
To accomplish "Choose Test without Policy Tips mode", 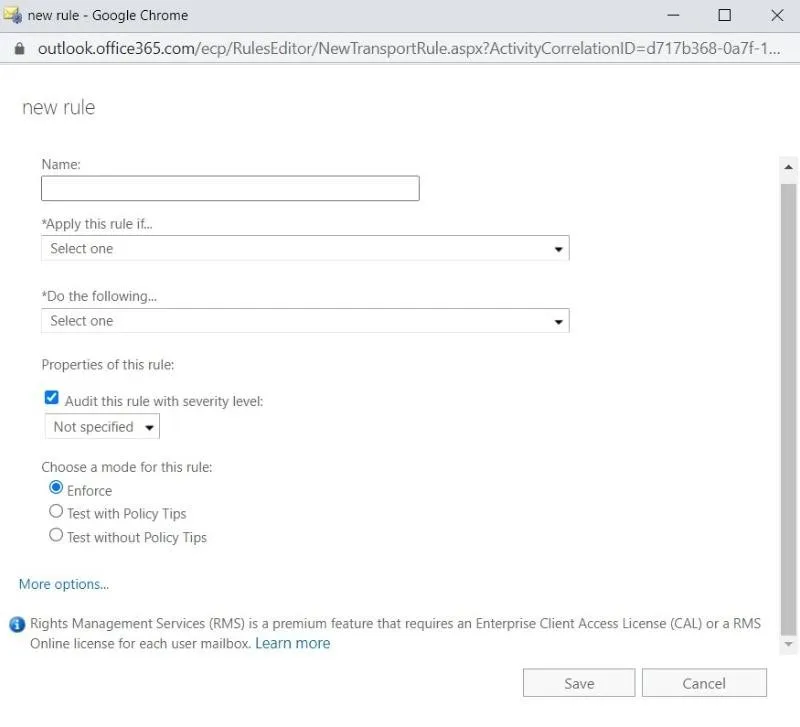I will click(56, 535).
